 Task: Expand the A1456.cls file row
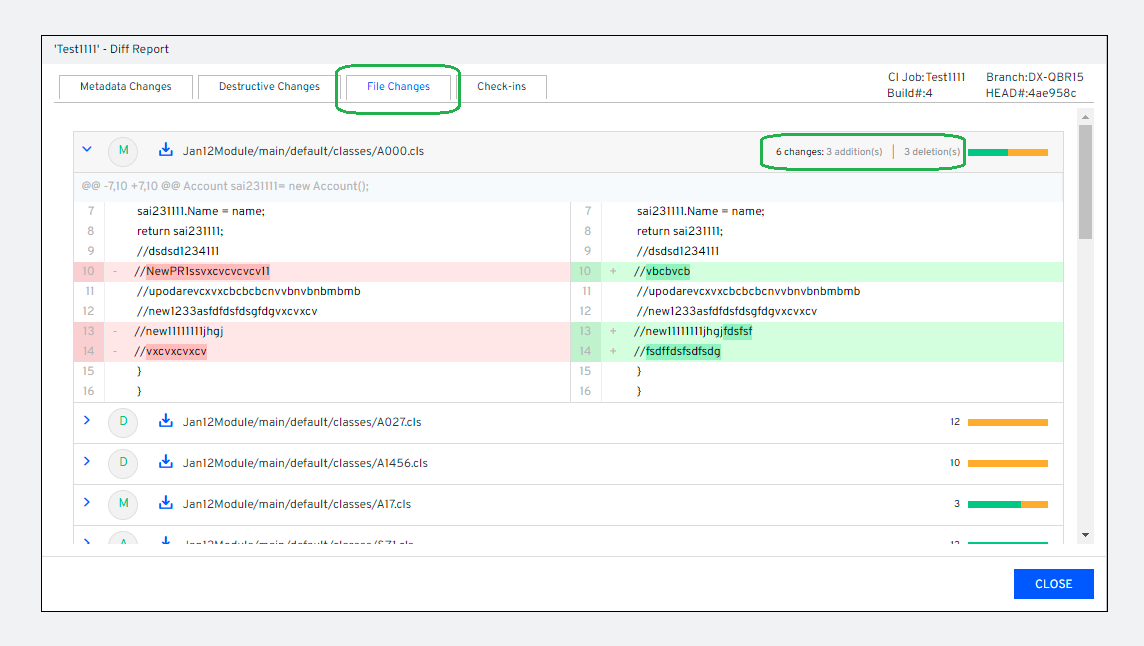click(x=87, y=462)
